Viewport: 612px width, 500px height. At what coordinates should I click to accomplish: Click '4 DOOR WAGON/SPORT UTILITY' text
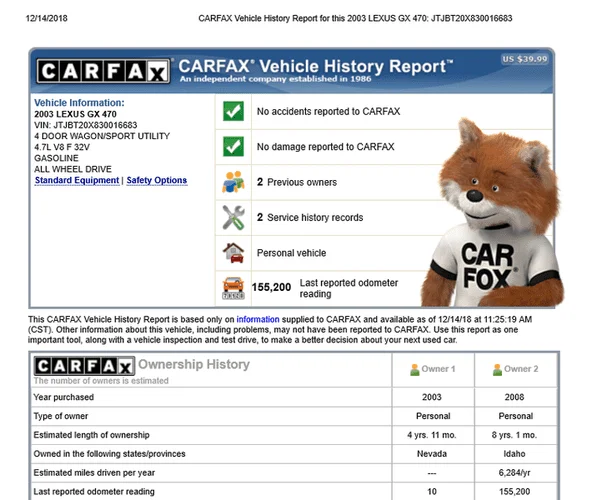102,136
